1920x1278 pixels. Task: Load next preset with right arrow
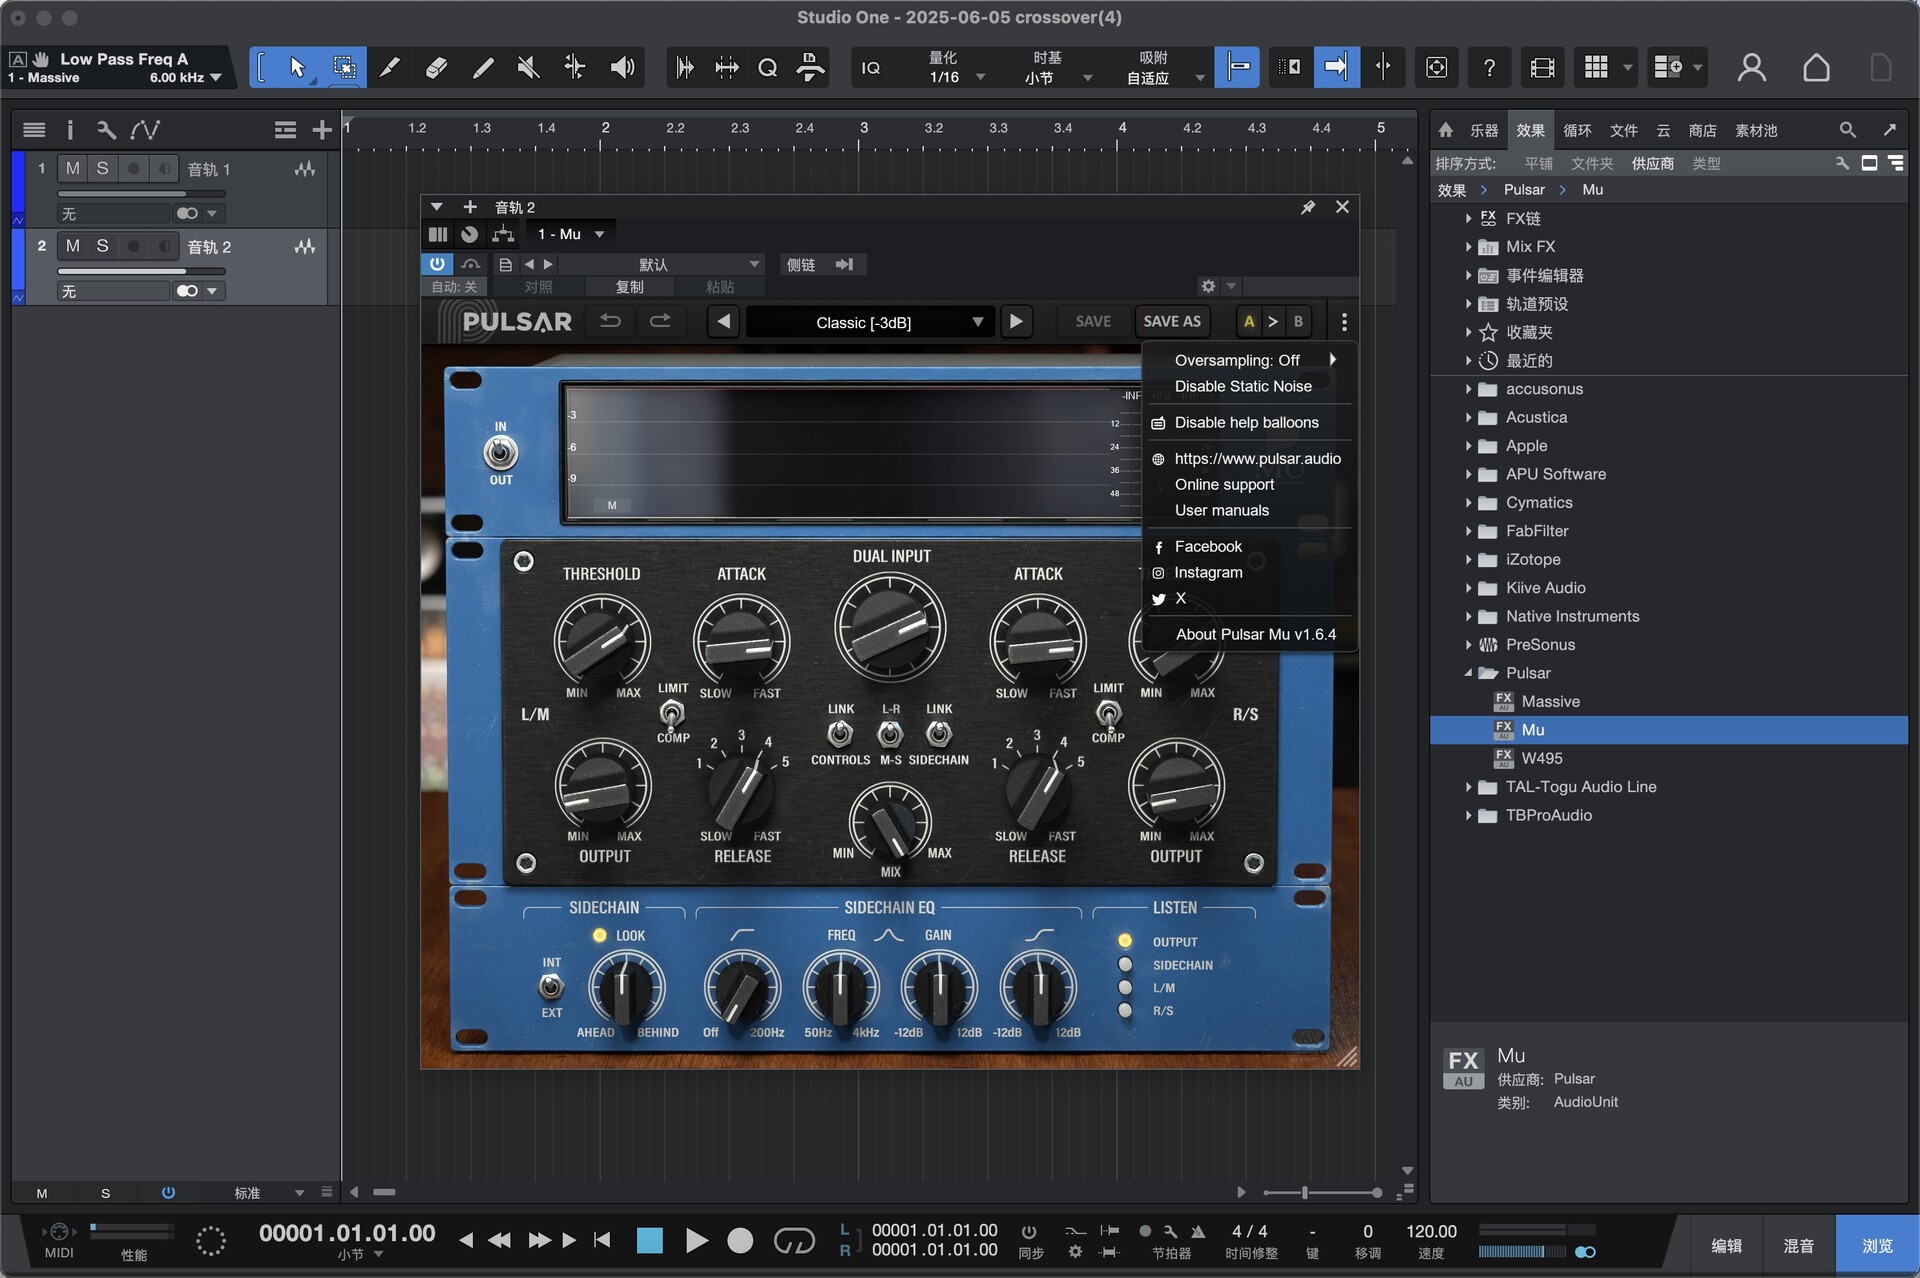[x=1016, y=322]
